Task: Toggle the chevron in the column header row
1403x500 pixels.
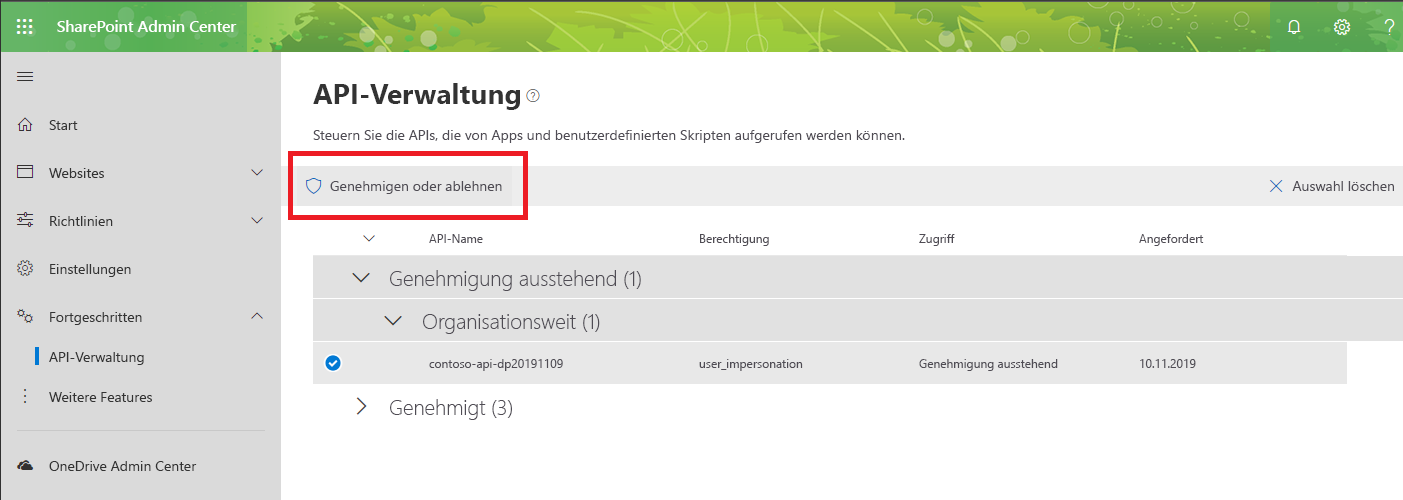Action: click(369, 238)
